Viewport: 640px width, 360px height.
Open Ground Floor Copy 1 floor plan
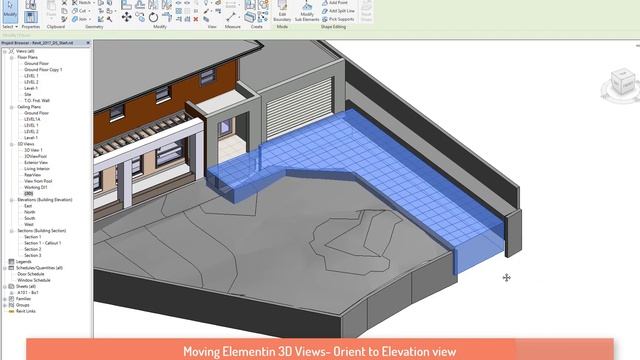pyautogui.click(x=43, y=70)
